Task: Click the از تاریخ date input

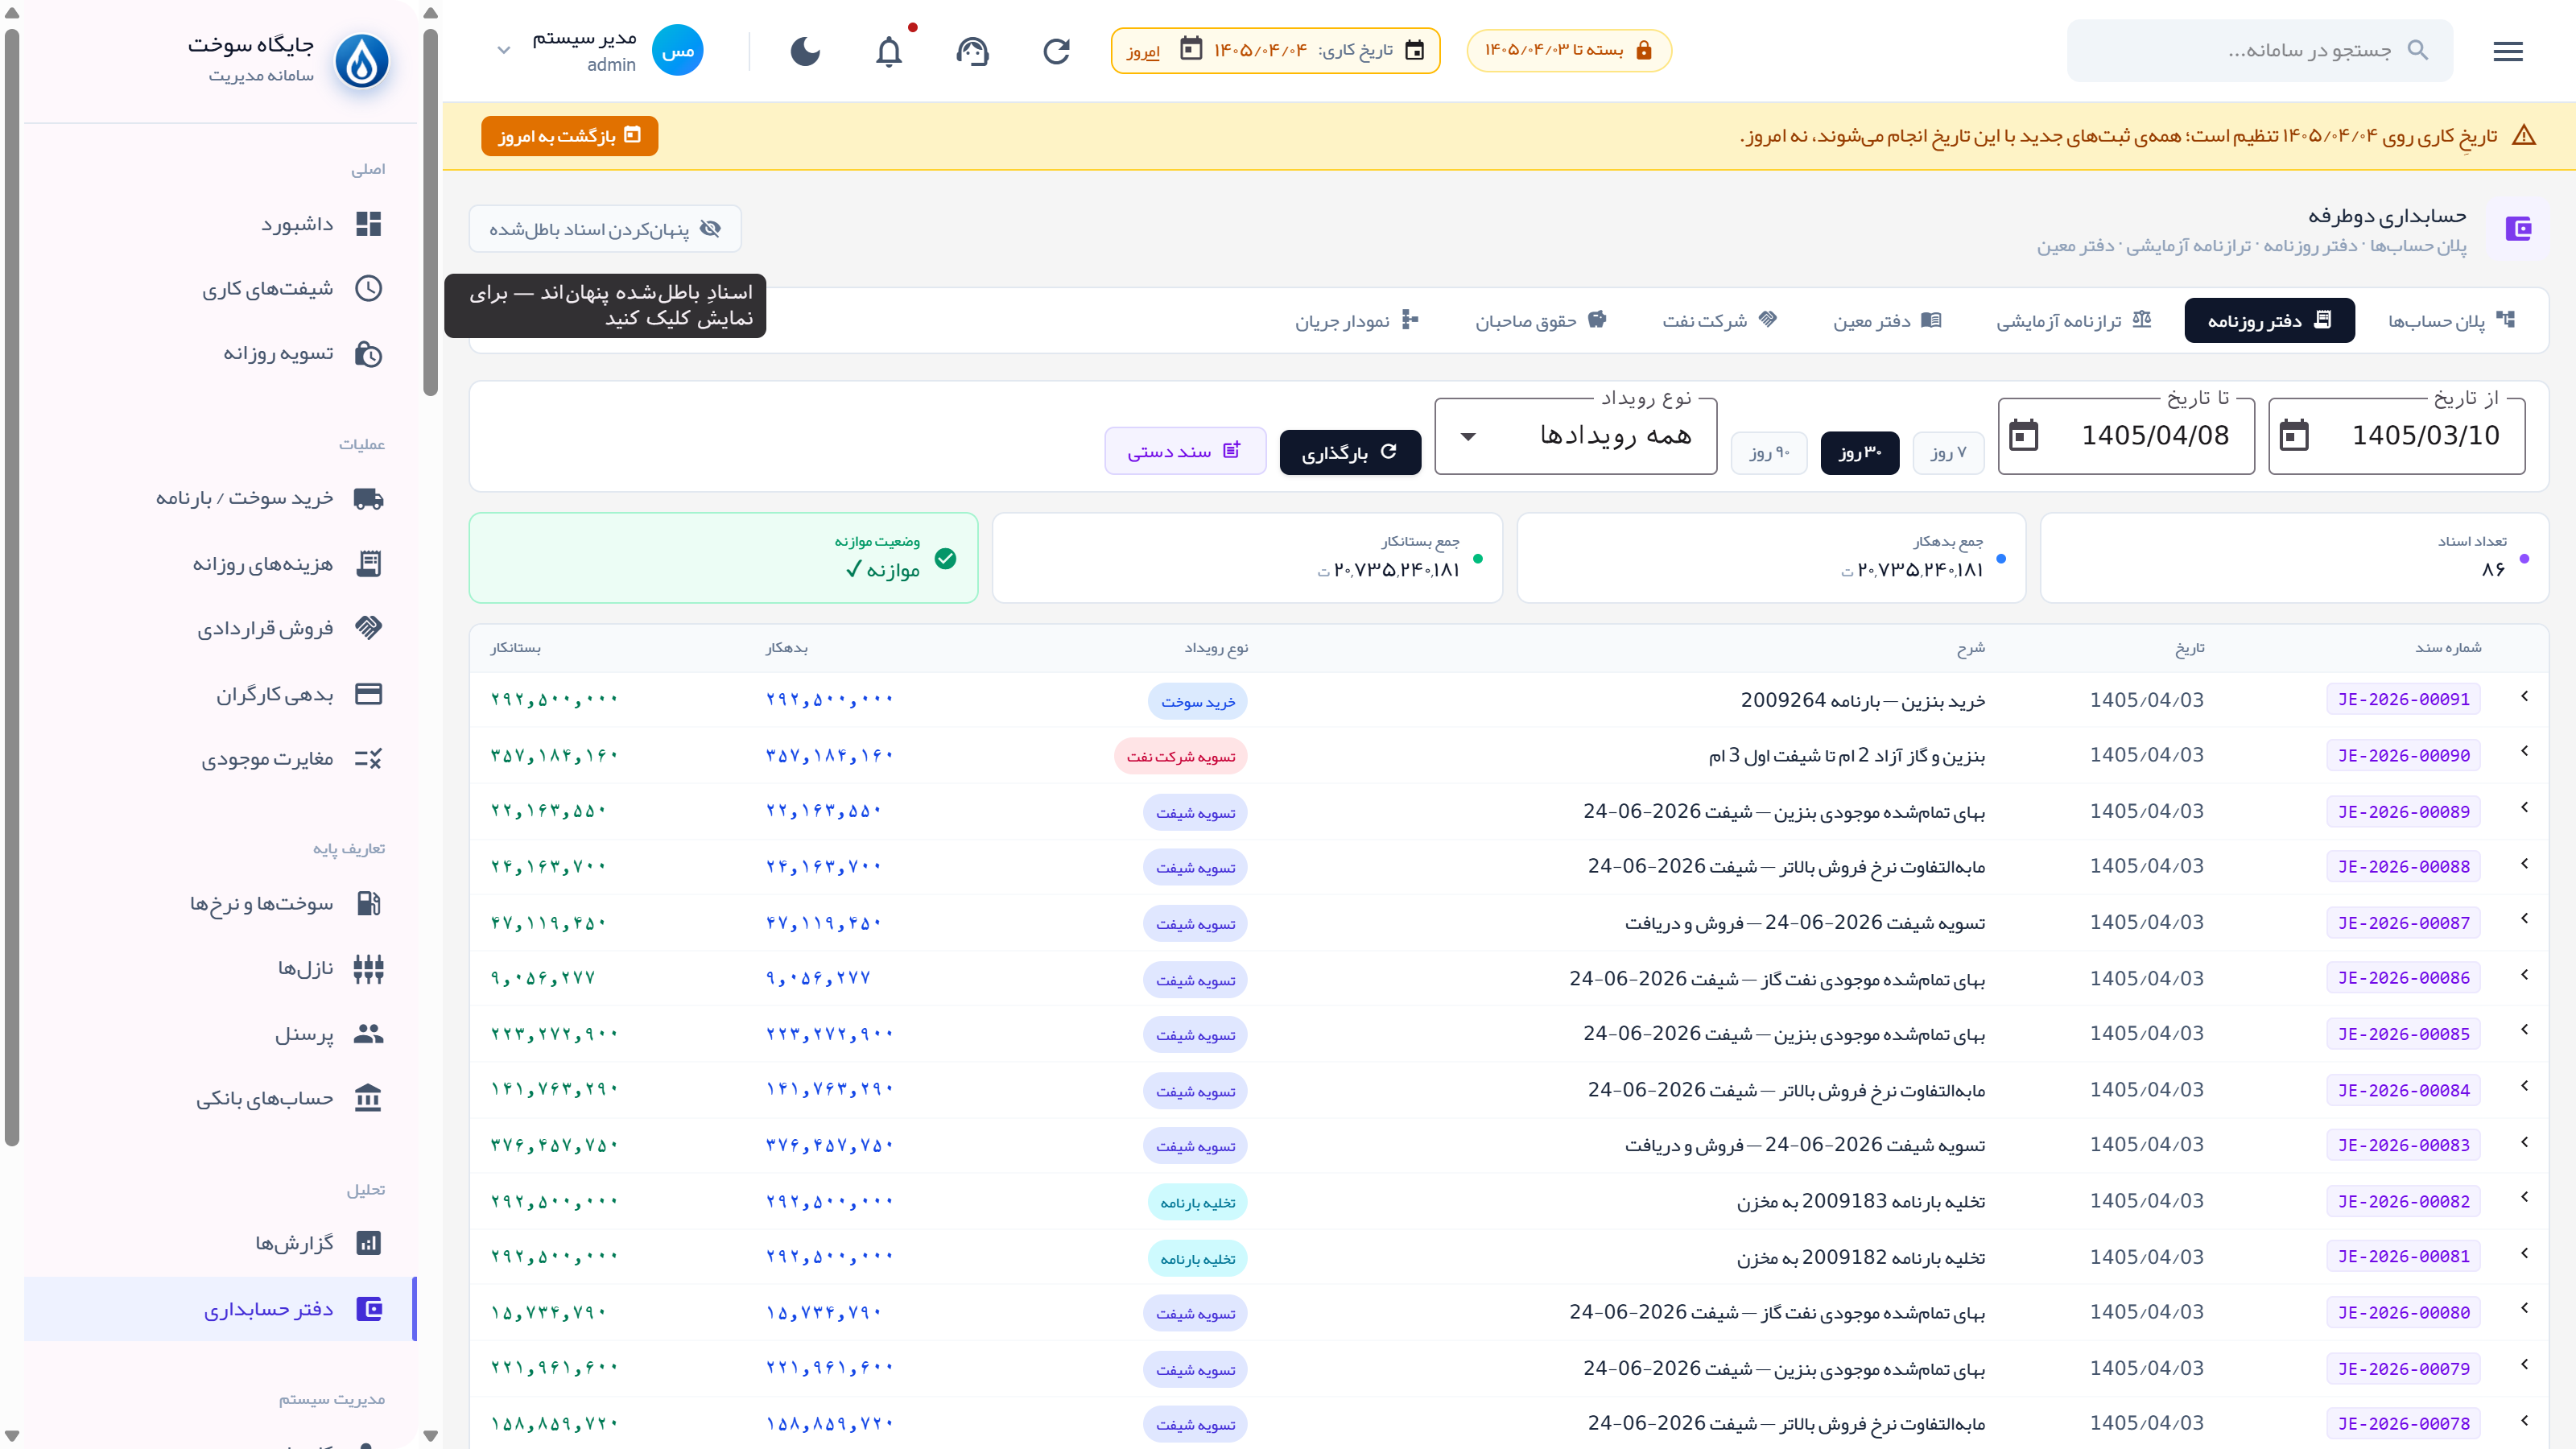Action: 2397,435
